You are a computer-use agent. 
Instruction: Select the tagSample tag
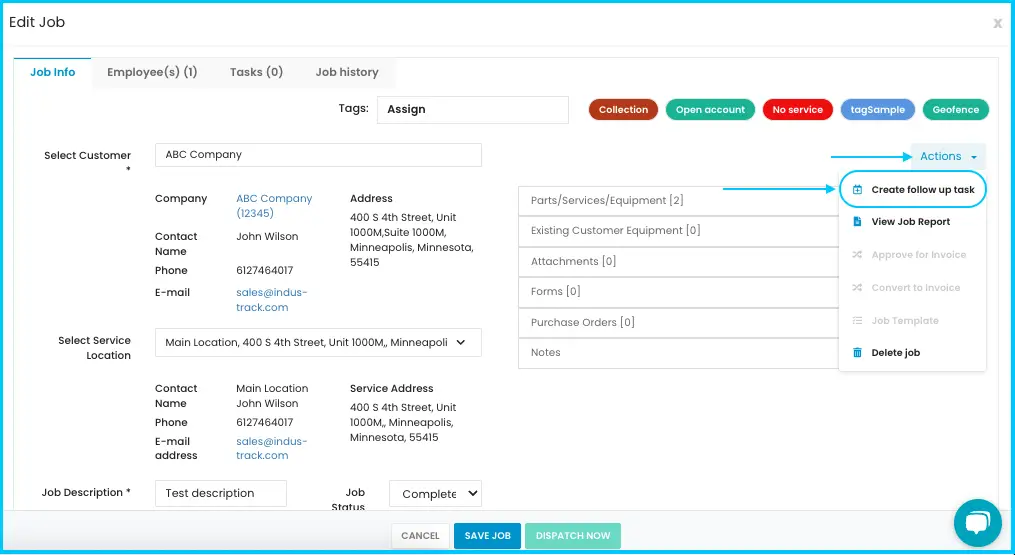(x=878, y=109)
